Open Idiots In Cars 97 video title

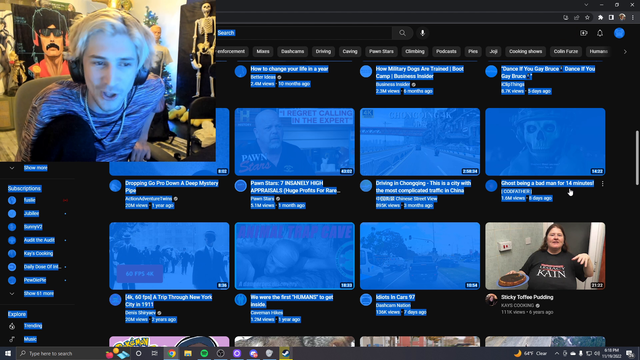(x=395, y=297)
